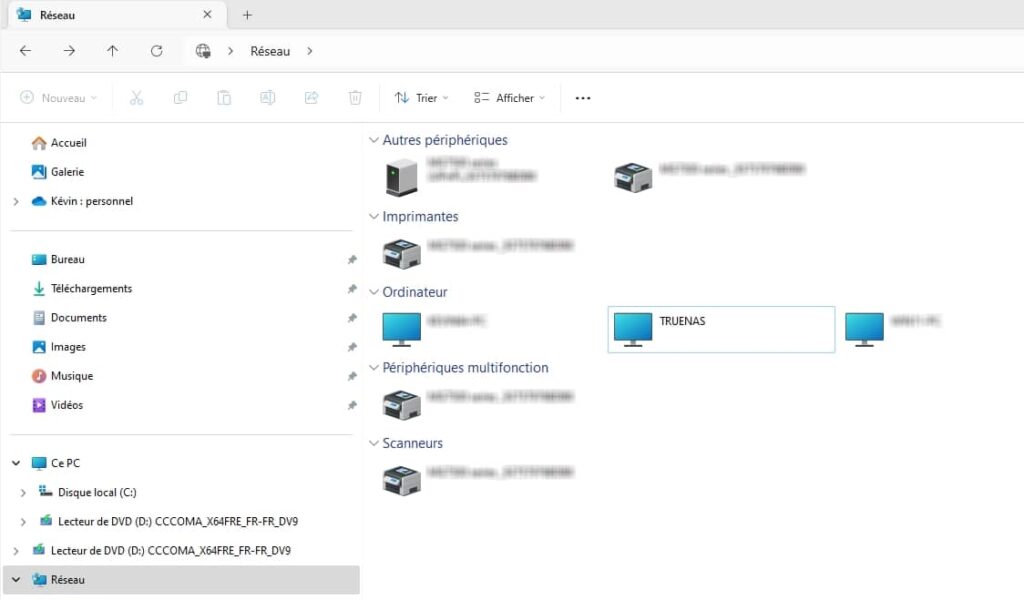The height and width of the screenshot is (600, 1024).
Task: Expand the Ce PC tree item
Action: (14, 463)
